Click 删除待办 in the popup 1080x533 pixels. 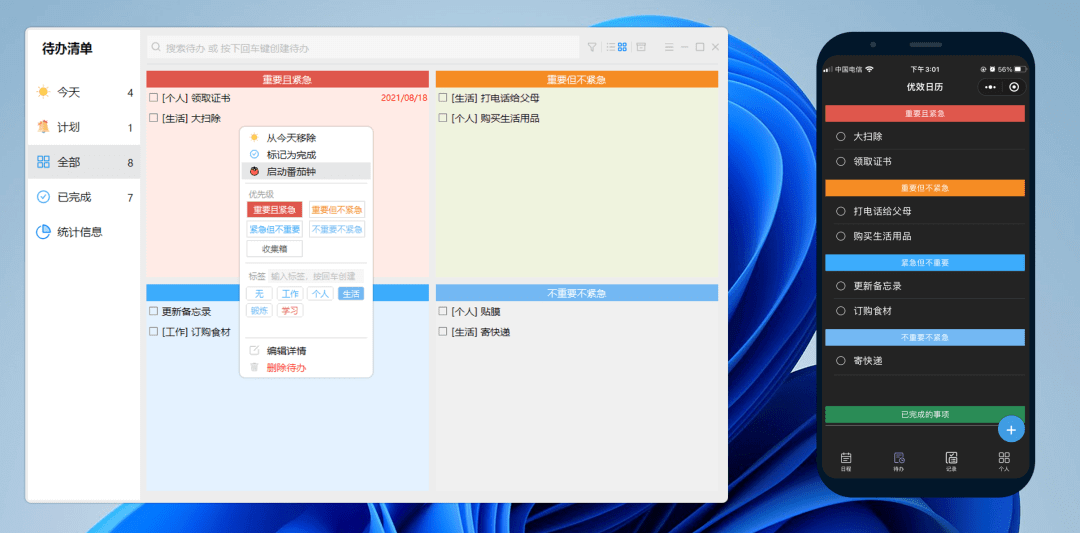pyautogui.click(x=286, y=368)
